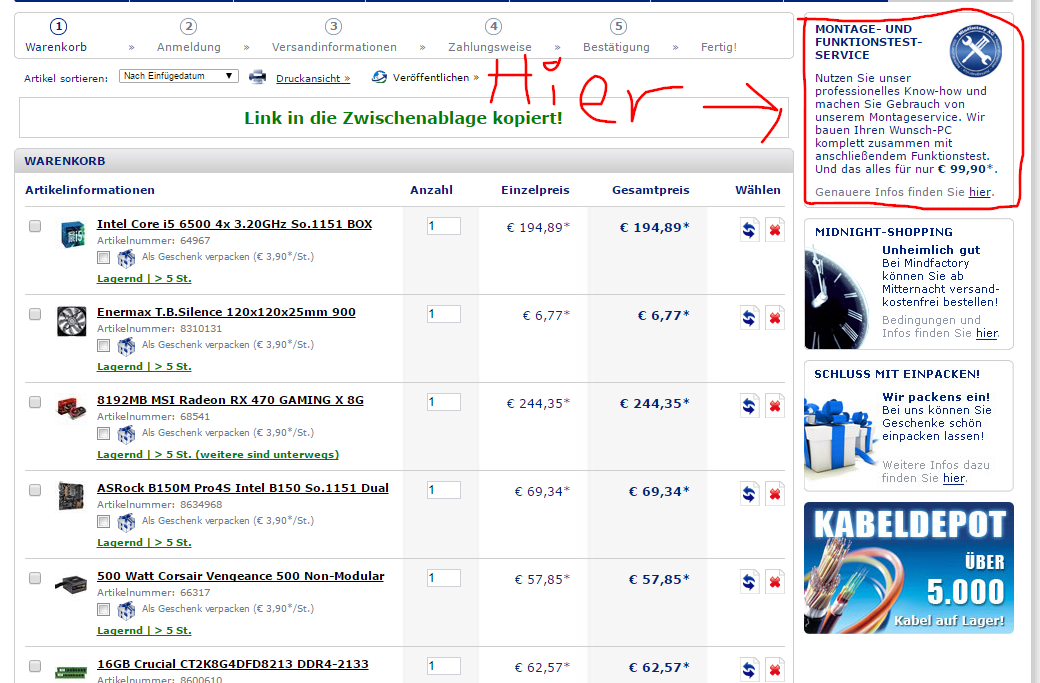Open the Druckansicht link
Viewport: 1040px width, 683px height.
click(x=313, y=78)
